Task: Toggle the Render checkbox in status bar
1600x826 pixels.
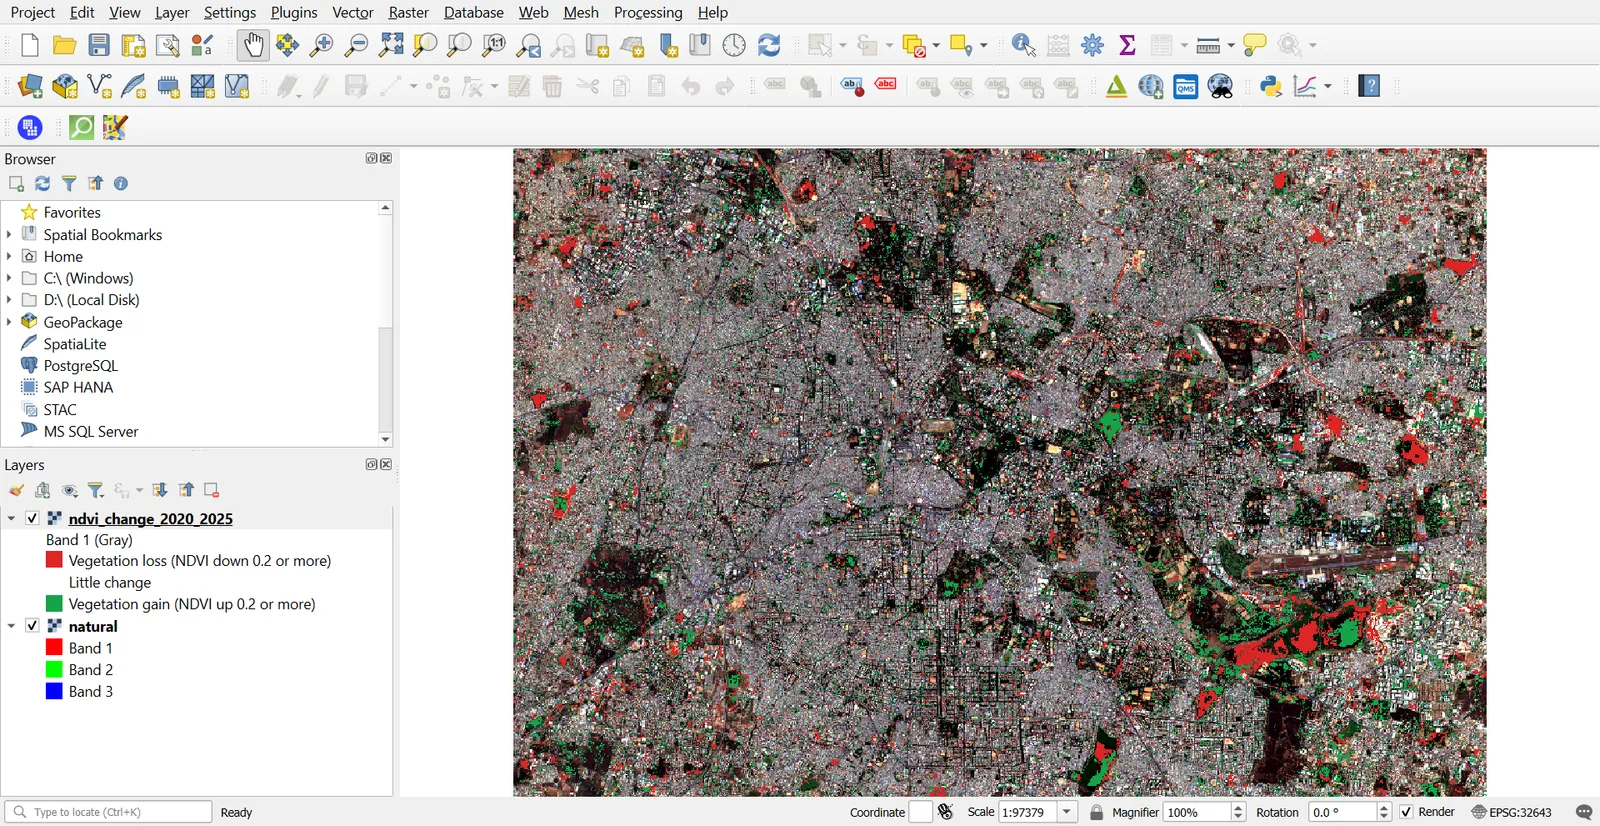Action: click(1407, 812)
